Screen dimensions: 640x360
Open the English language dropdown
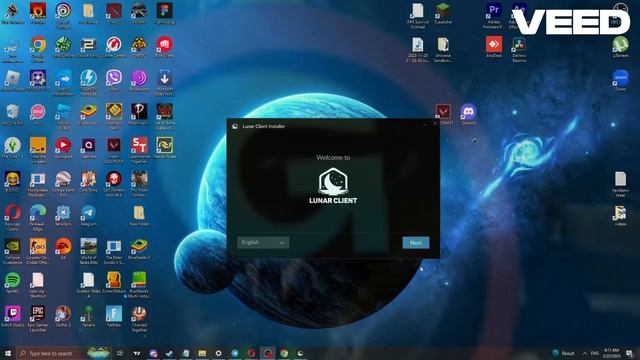click(263, 242)
